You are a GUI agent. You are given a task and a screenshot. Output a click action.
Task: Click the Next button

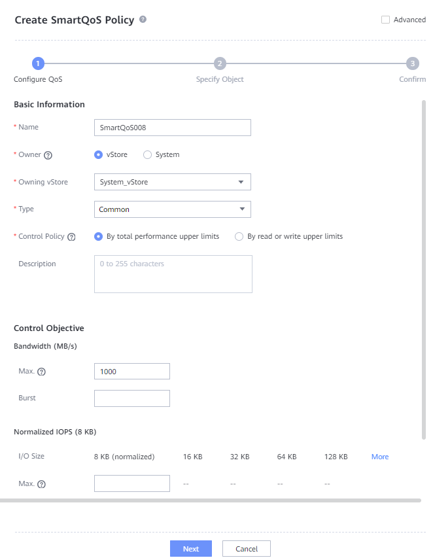[x=191, y=549]
